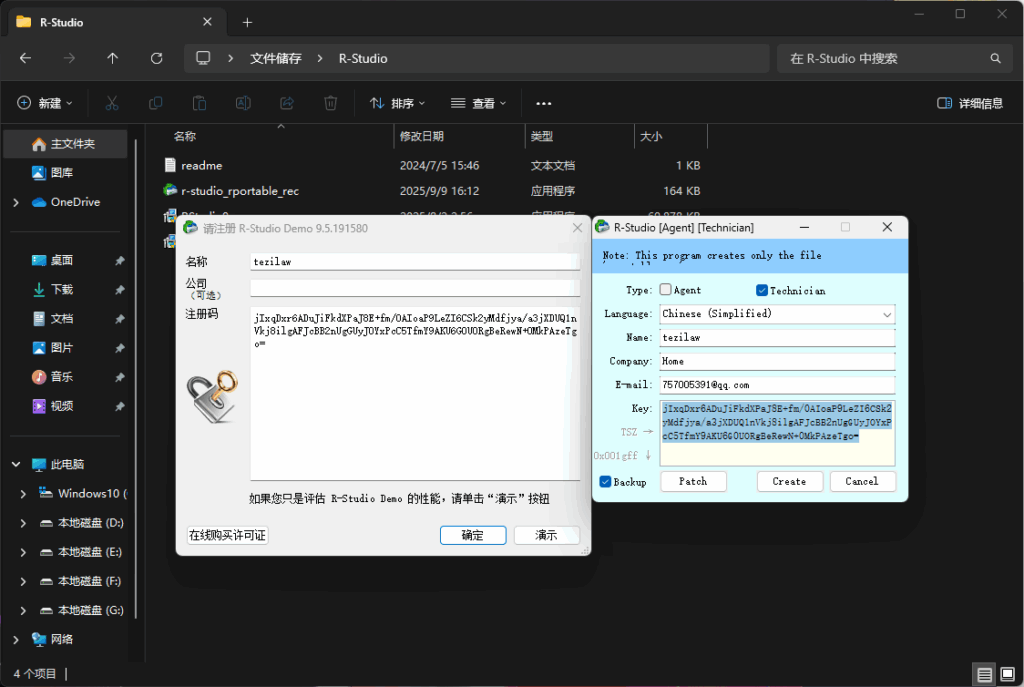Open the See more three-dots menu

(543, 103)
